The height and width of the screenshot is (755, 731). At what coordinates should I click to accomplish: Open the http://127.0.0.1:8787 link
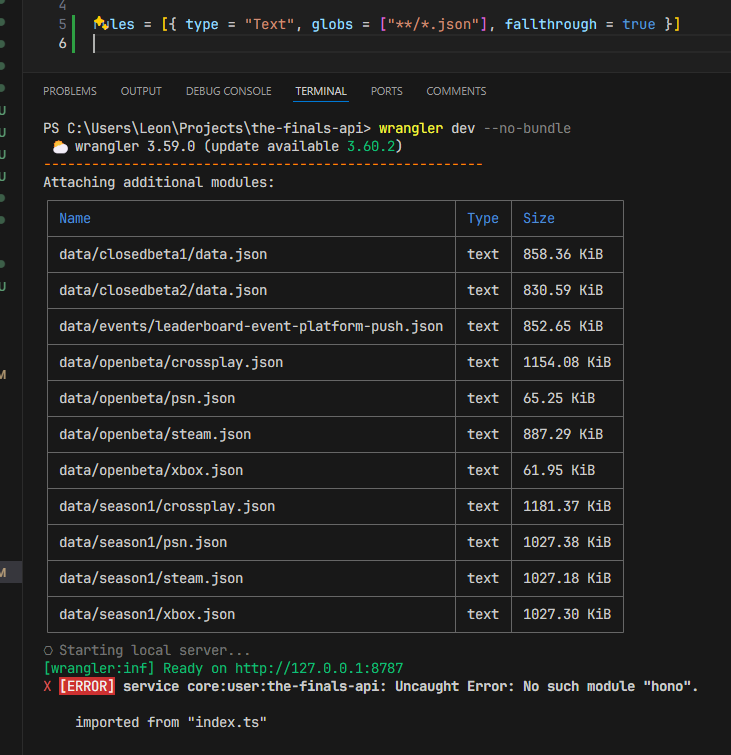(x=319, y=668)
